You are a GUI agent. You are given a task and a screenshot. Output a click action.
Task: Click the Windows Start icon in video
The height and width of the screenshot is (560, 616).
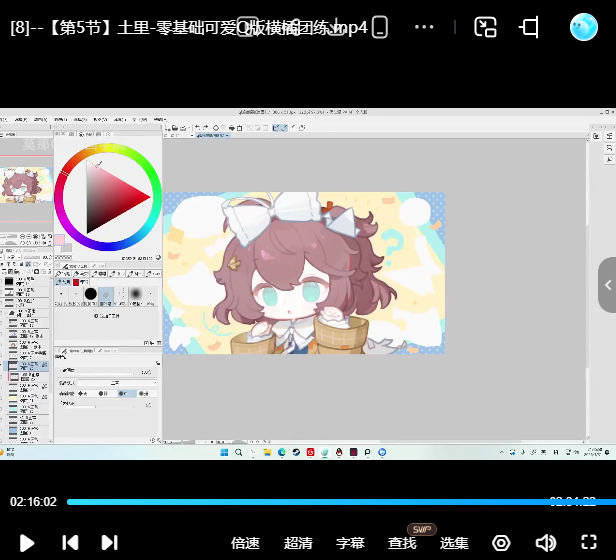[224, 452]
